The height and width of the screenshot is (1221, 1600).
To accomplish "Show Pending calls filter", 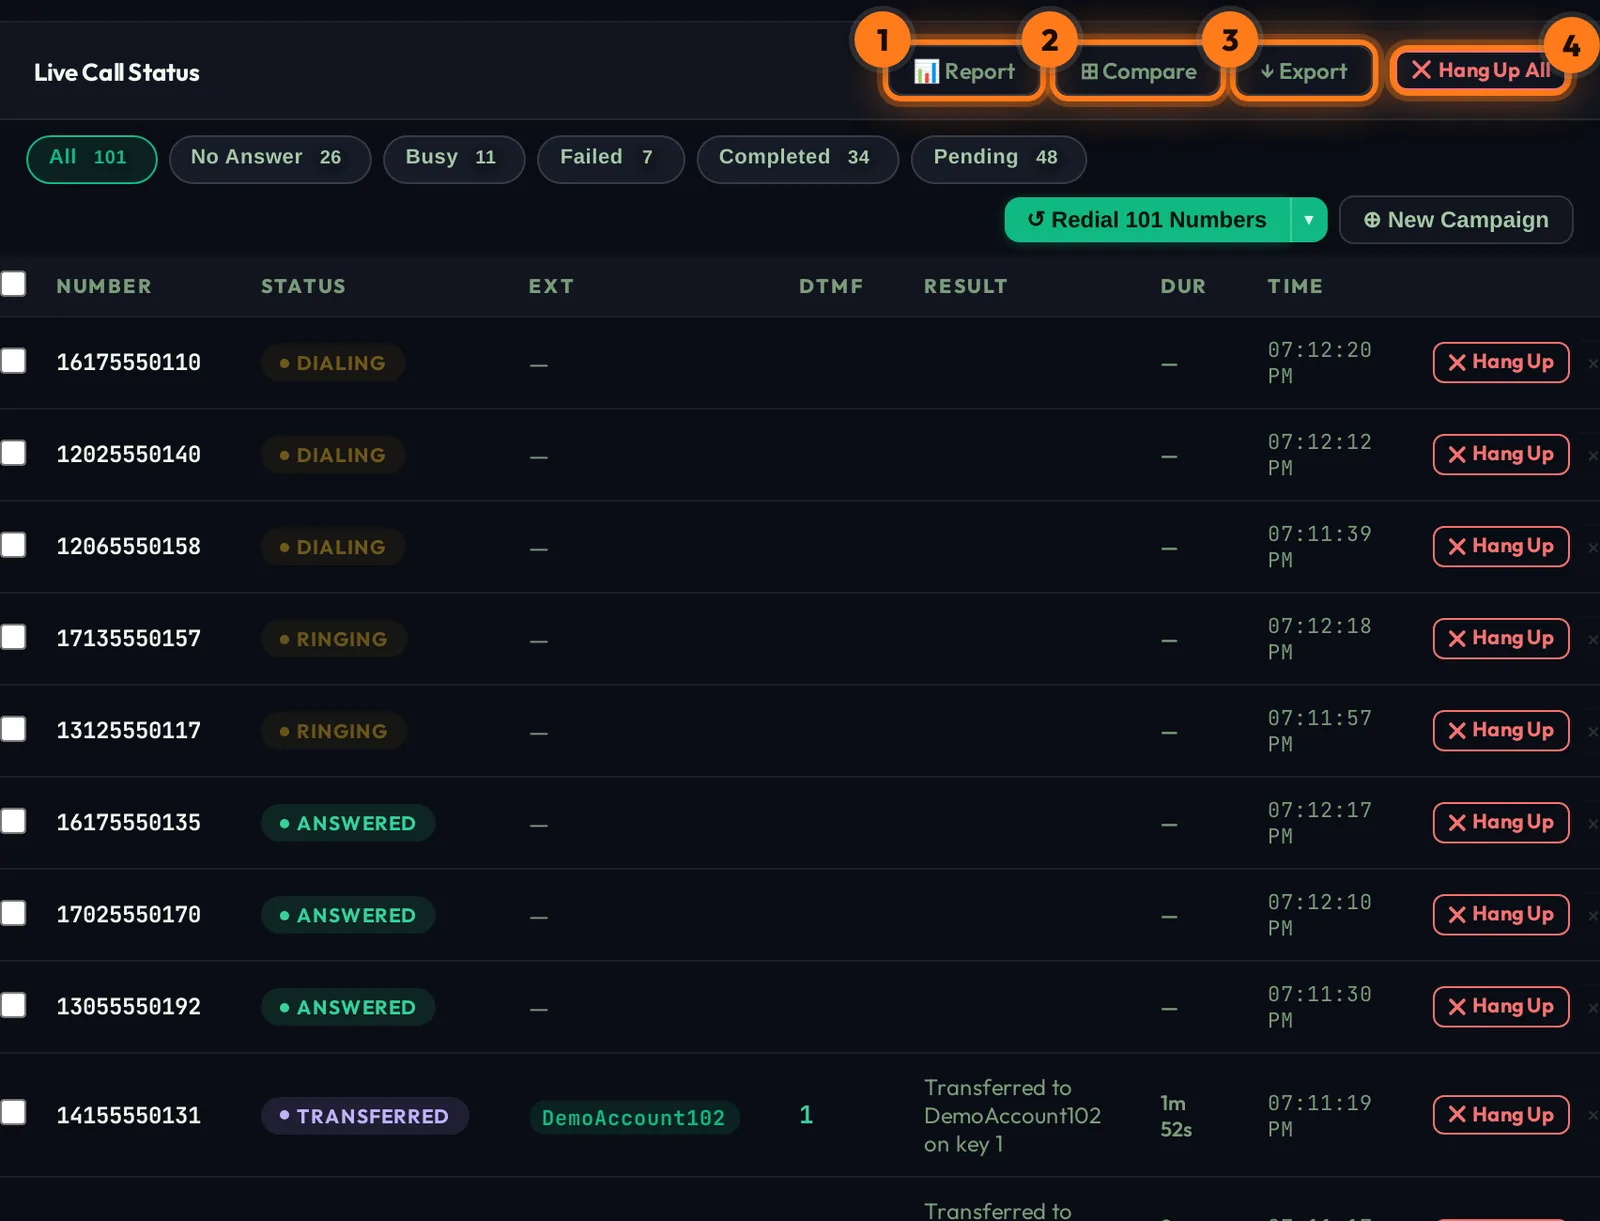I will click(998, 158).
